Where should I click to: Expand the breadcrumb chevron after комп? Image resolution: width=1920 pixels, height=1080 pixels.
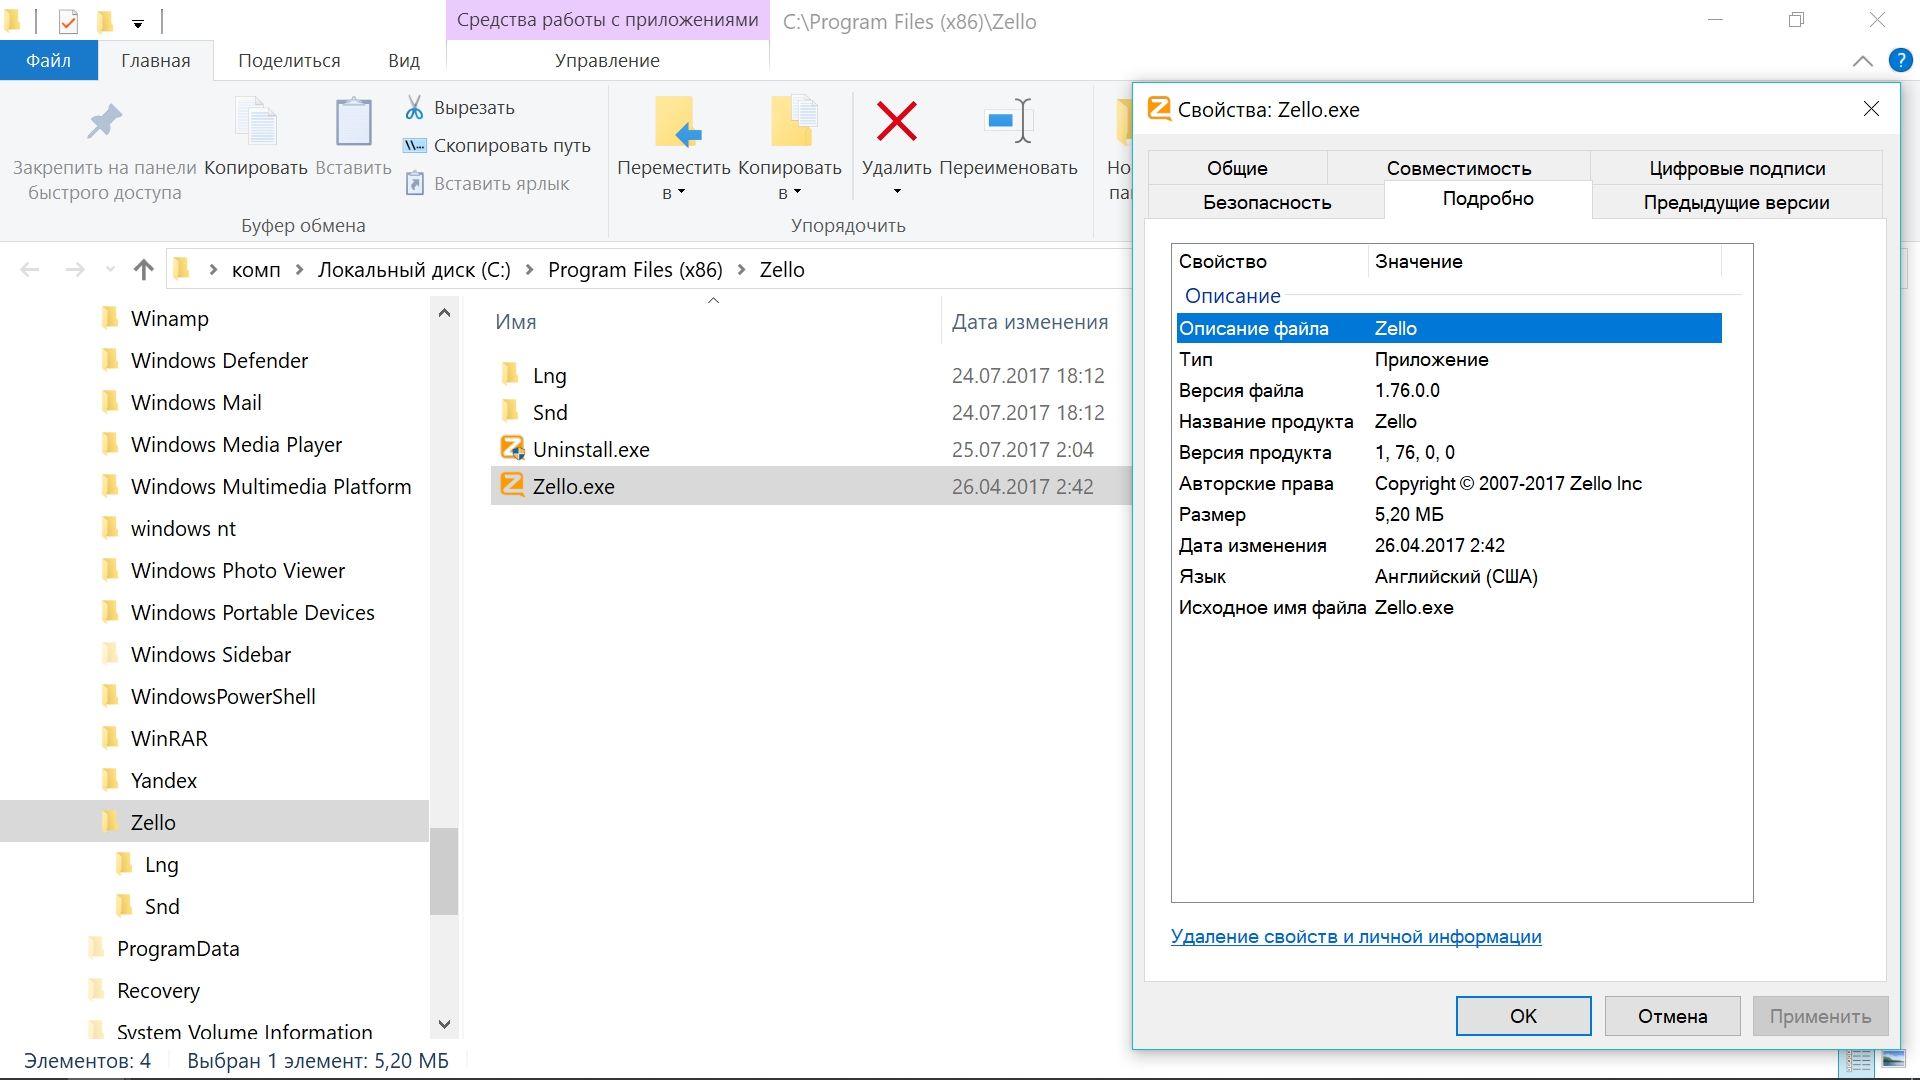point(299,270)
